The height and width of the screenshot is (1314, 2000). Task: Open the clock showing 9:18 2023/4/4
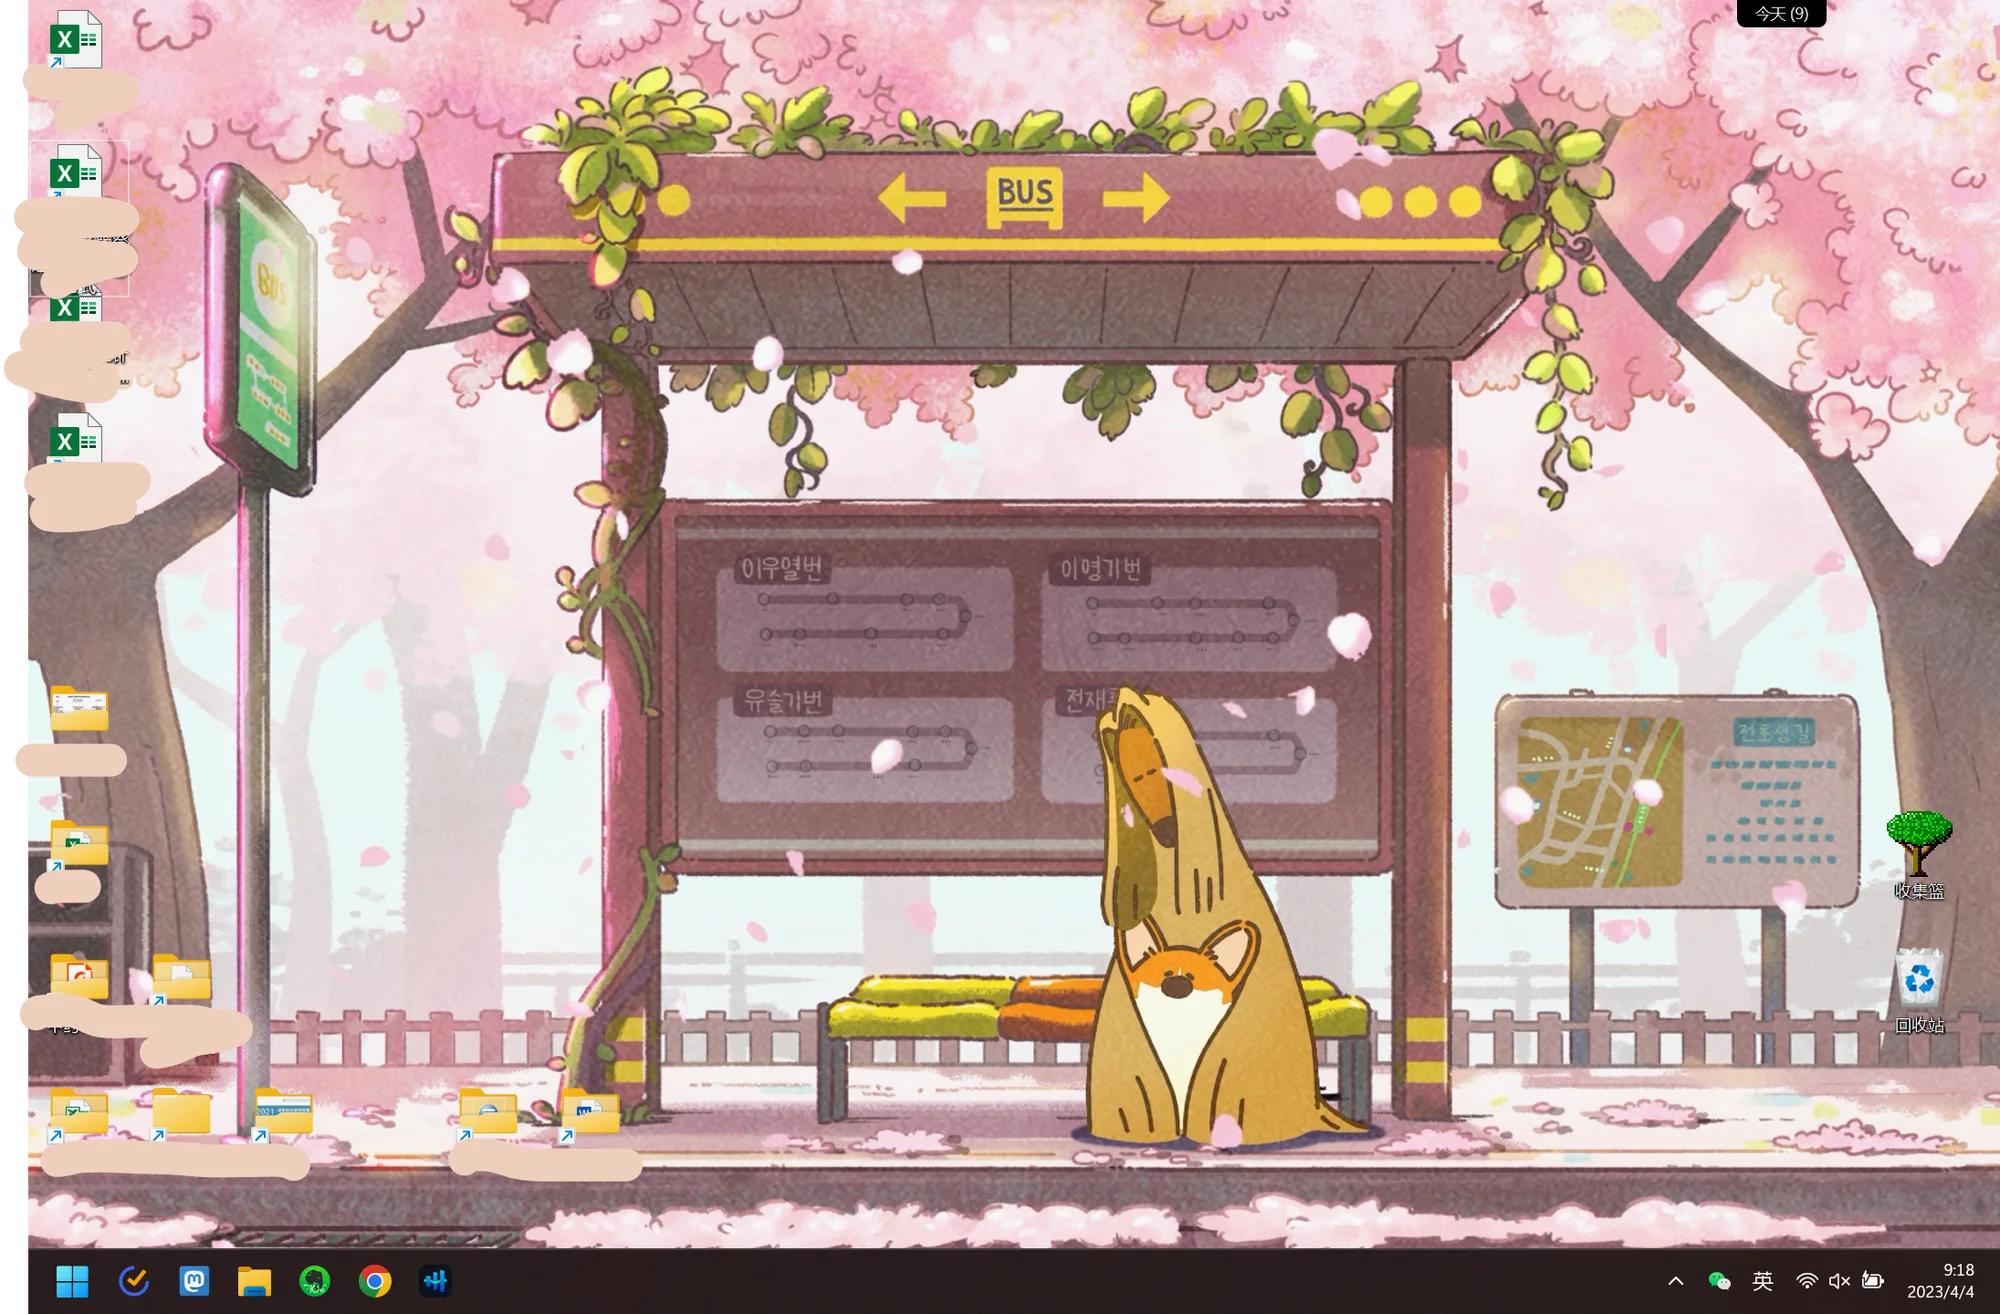[x=1941, y=1281]
